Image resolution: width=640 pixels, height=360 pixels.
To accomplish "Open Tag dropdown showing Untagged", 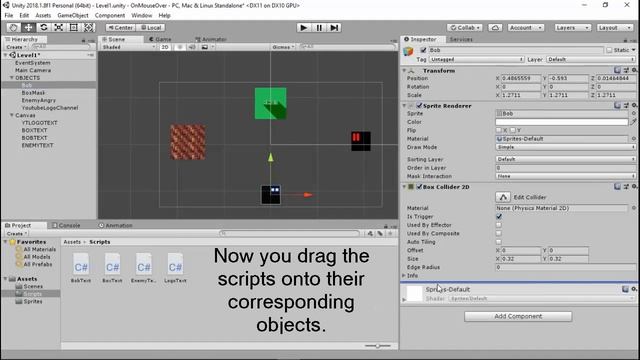I will (x=476, y=60).
